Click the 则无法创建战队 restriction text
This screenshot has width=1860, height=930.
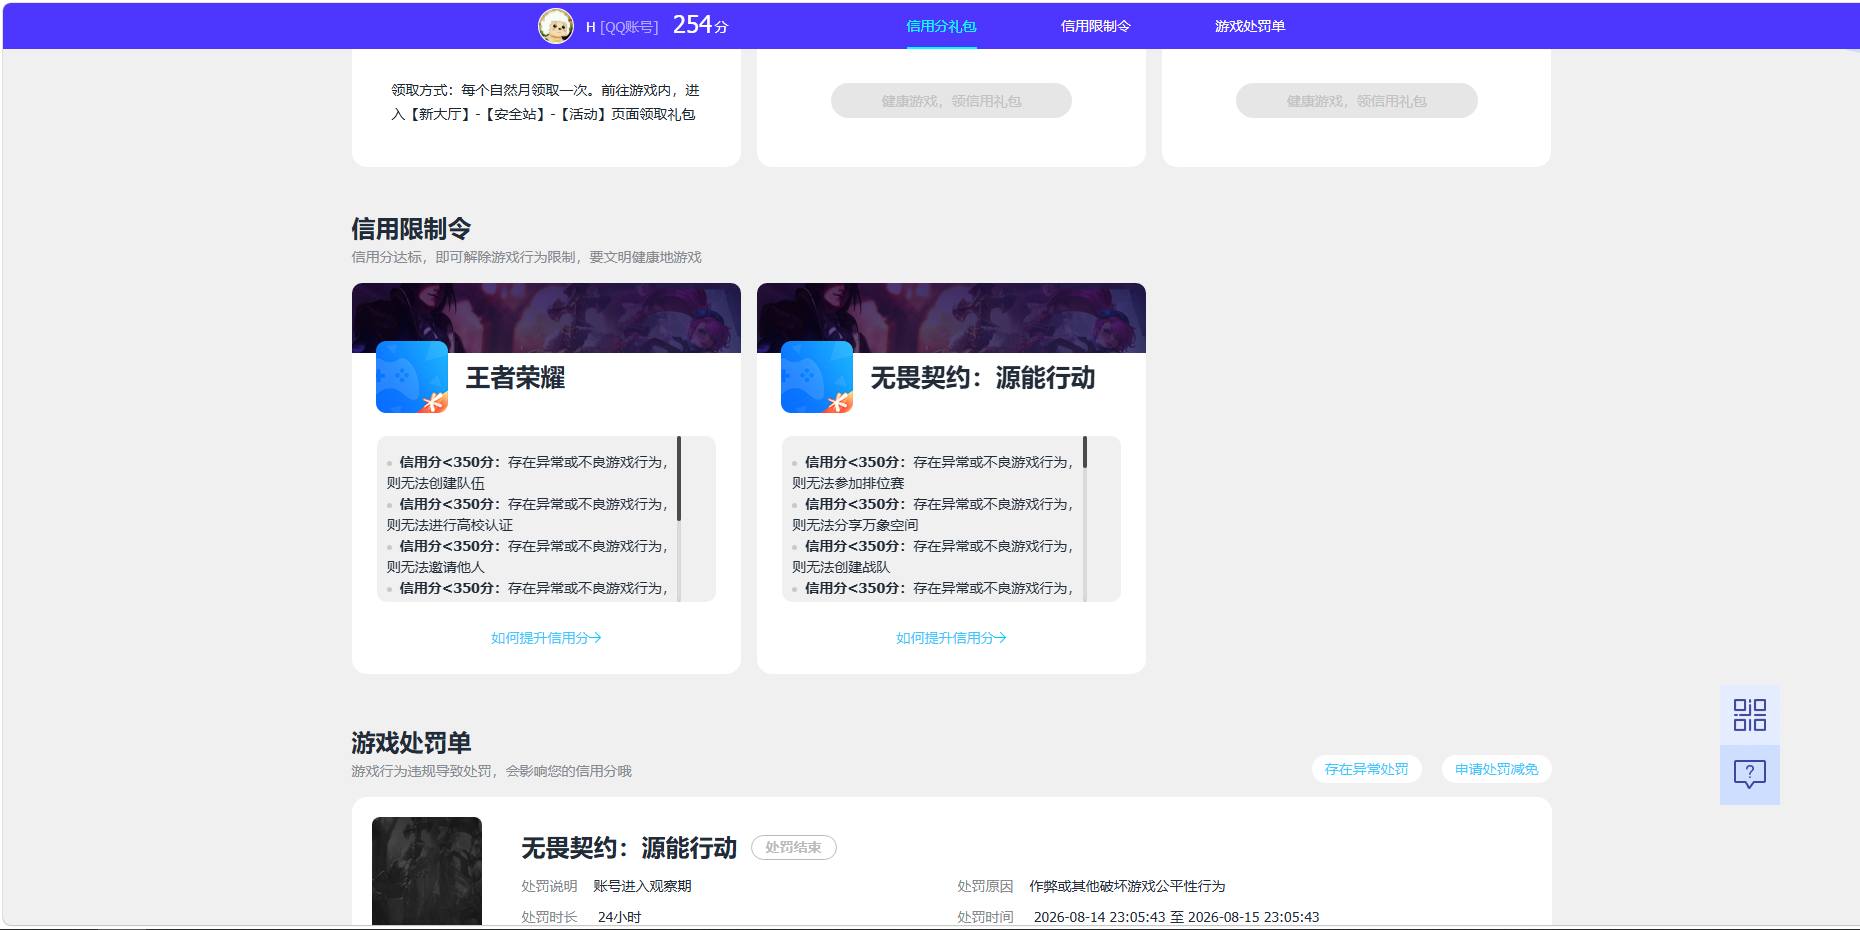pyautogui.click(x=841, y=567)
